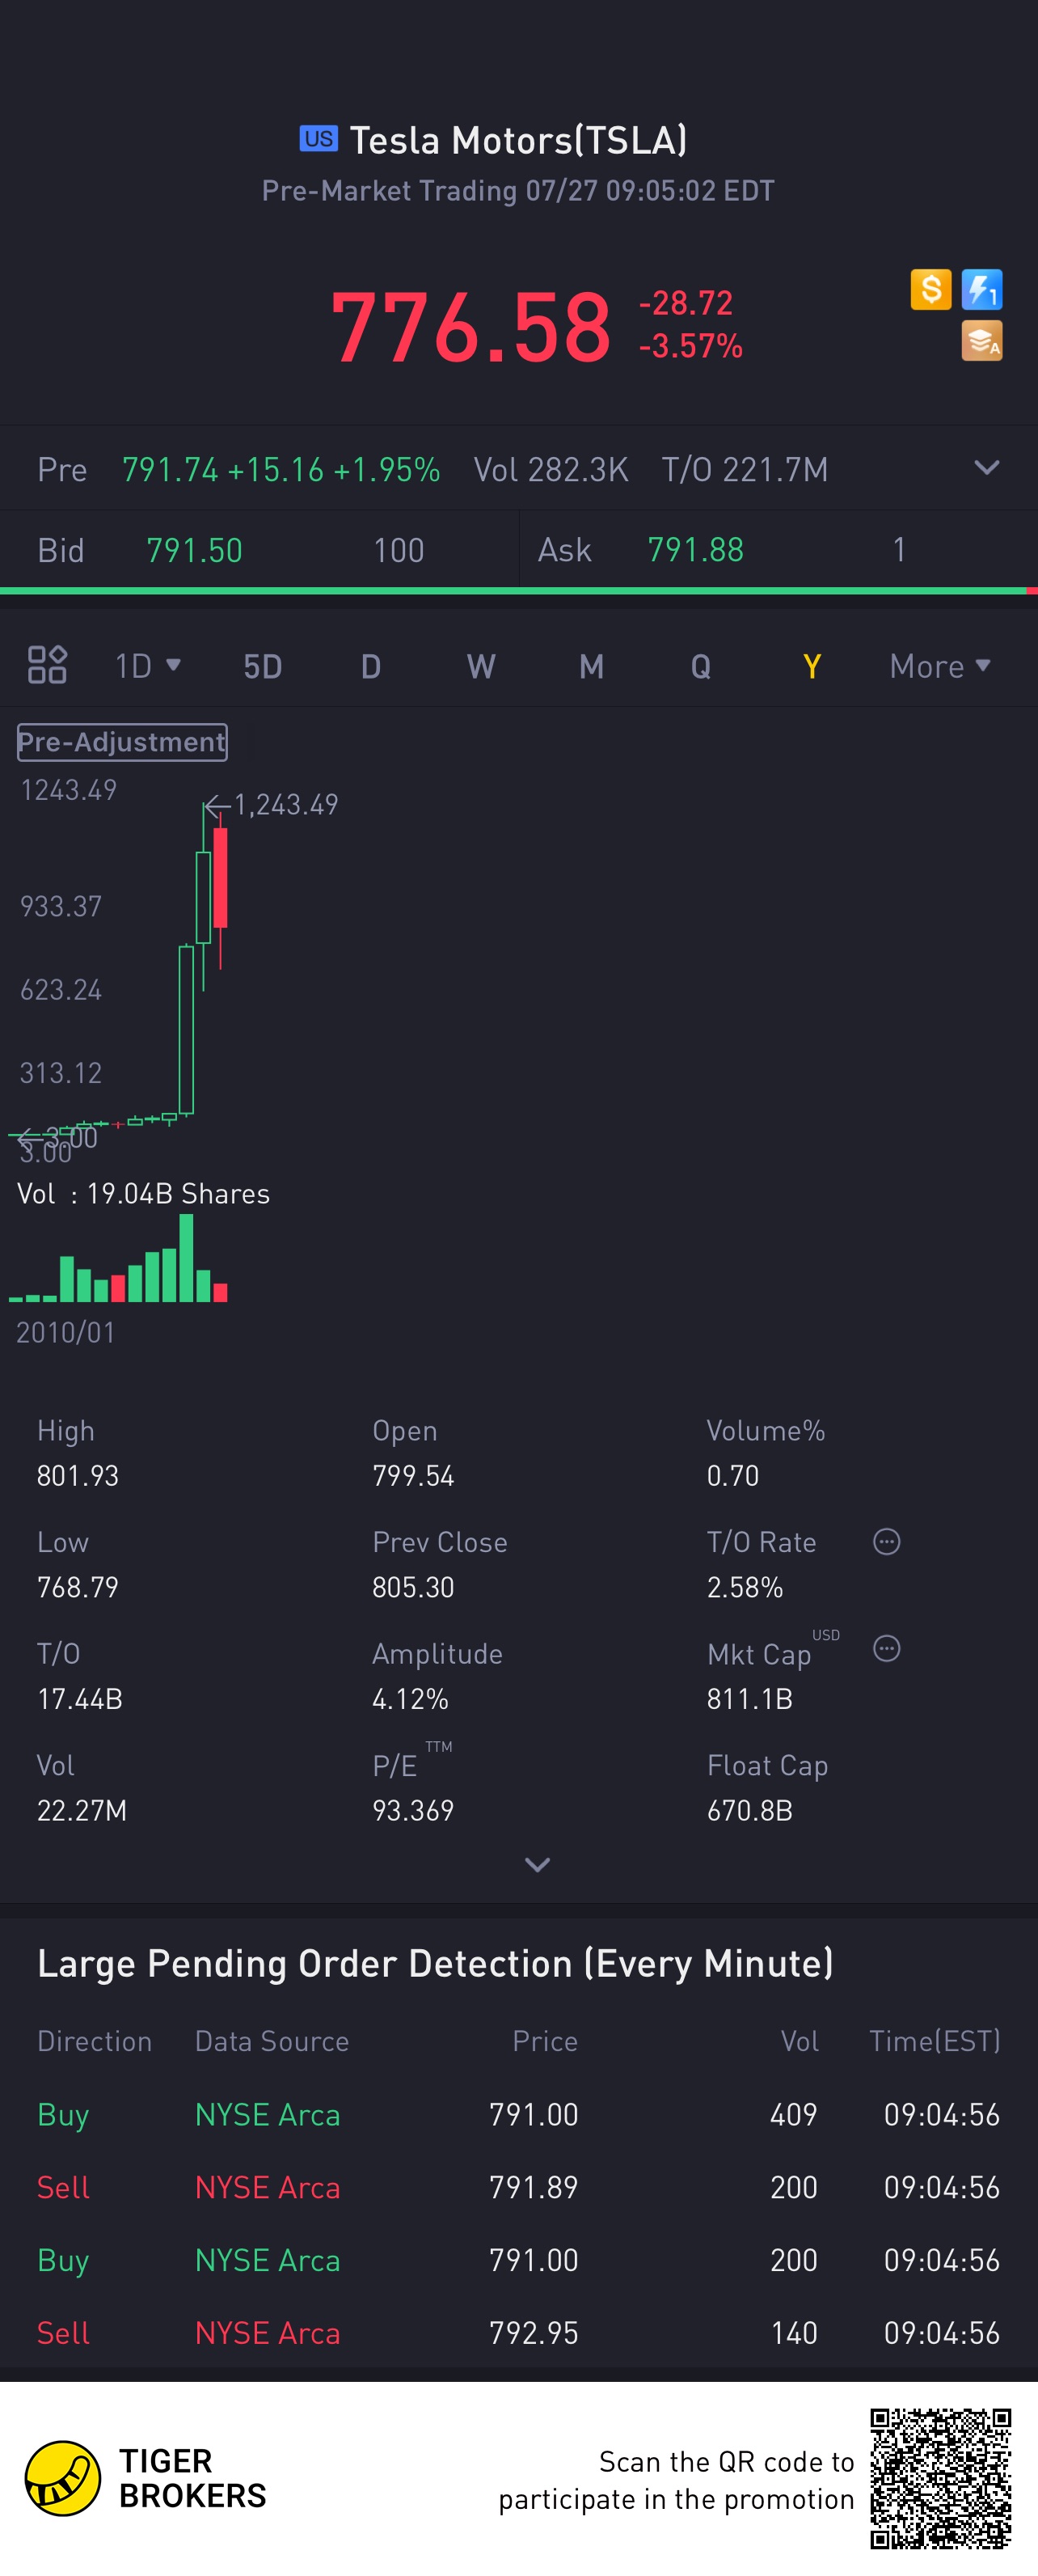Expand the pre-market quote details chevron
The width and height of the screenshot is (1038, 2576).
coord(986,468)
